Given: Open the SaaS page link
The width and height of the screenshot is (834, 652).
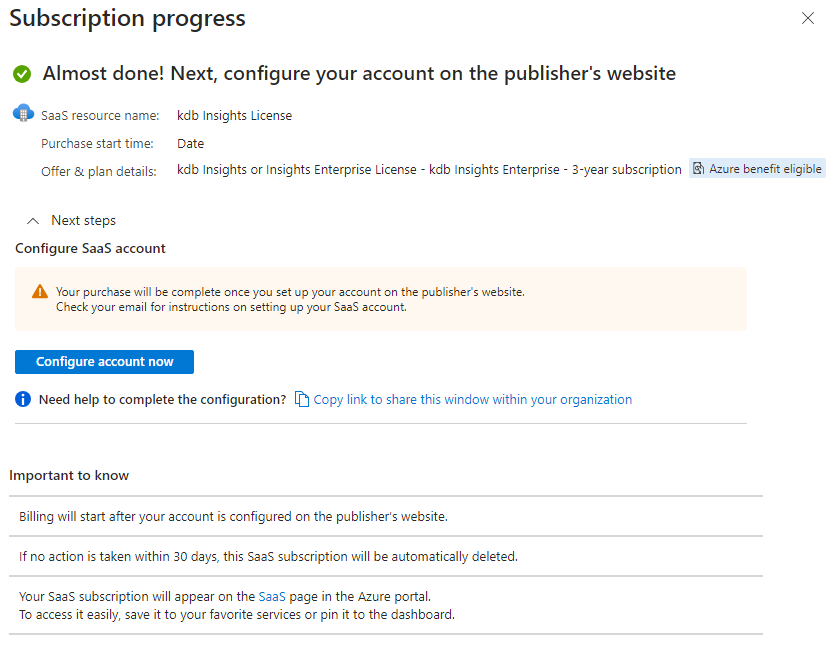Looking at the screenshot, I should 270,595.
